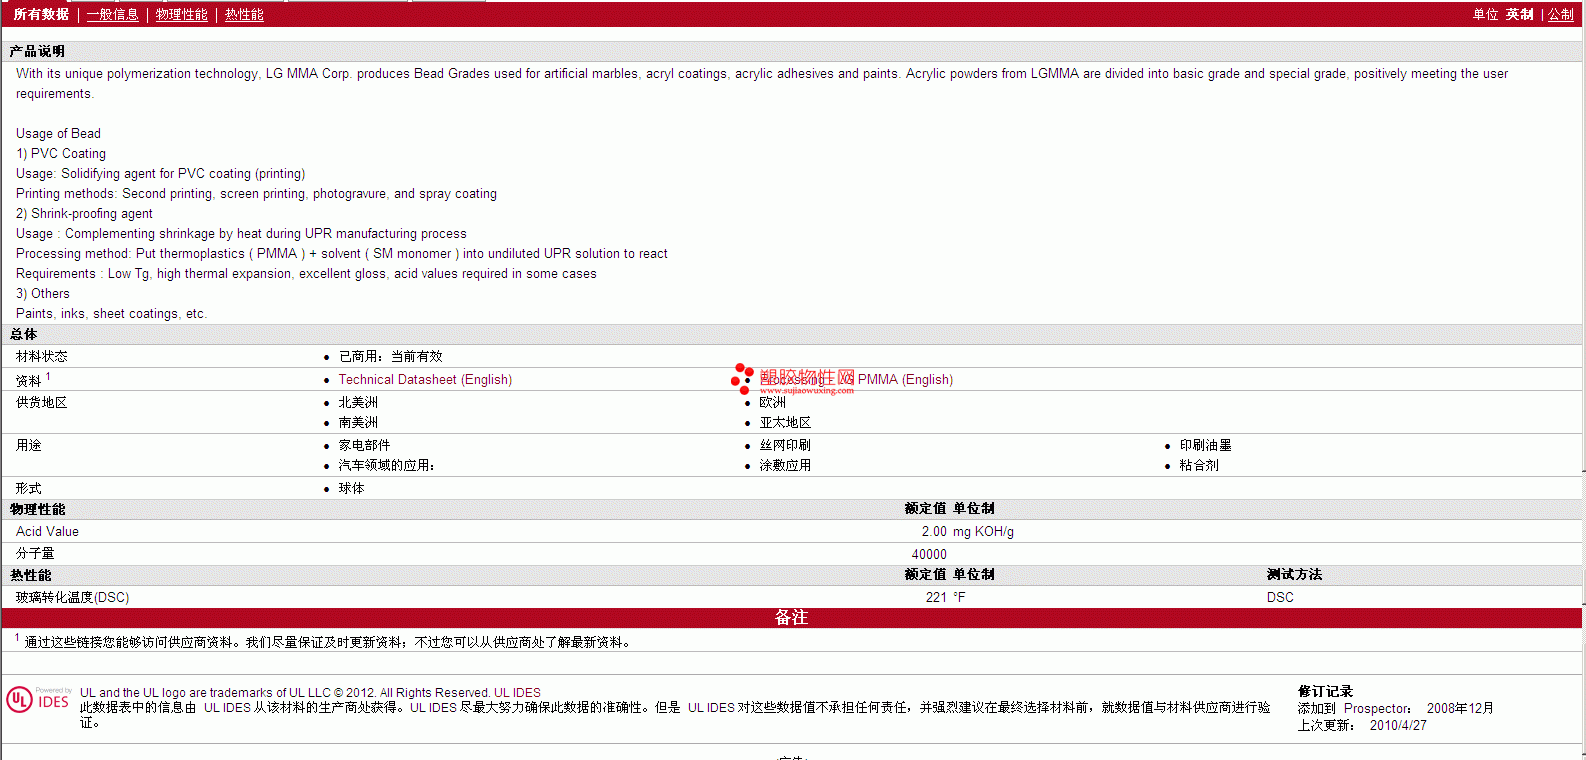This screenshot has width=1586, height=760.
Task: Click the 单位制 header in 热性能 row
Action: (x=974, y=574)
